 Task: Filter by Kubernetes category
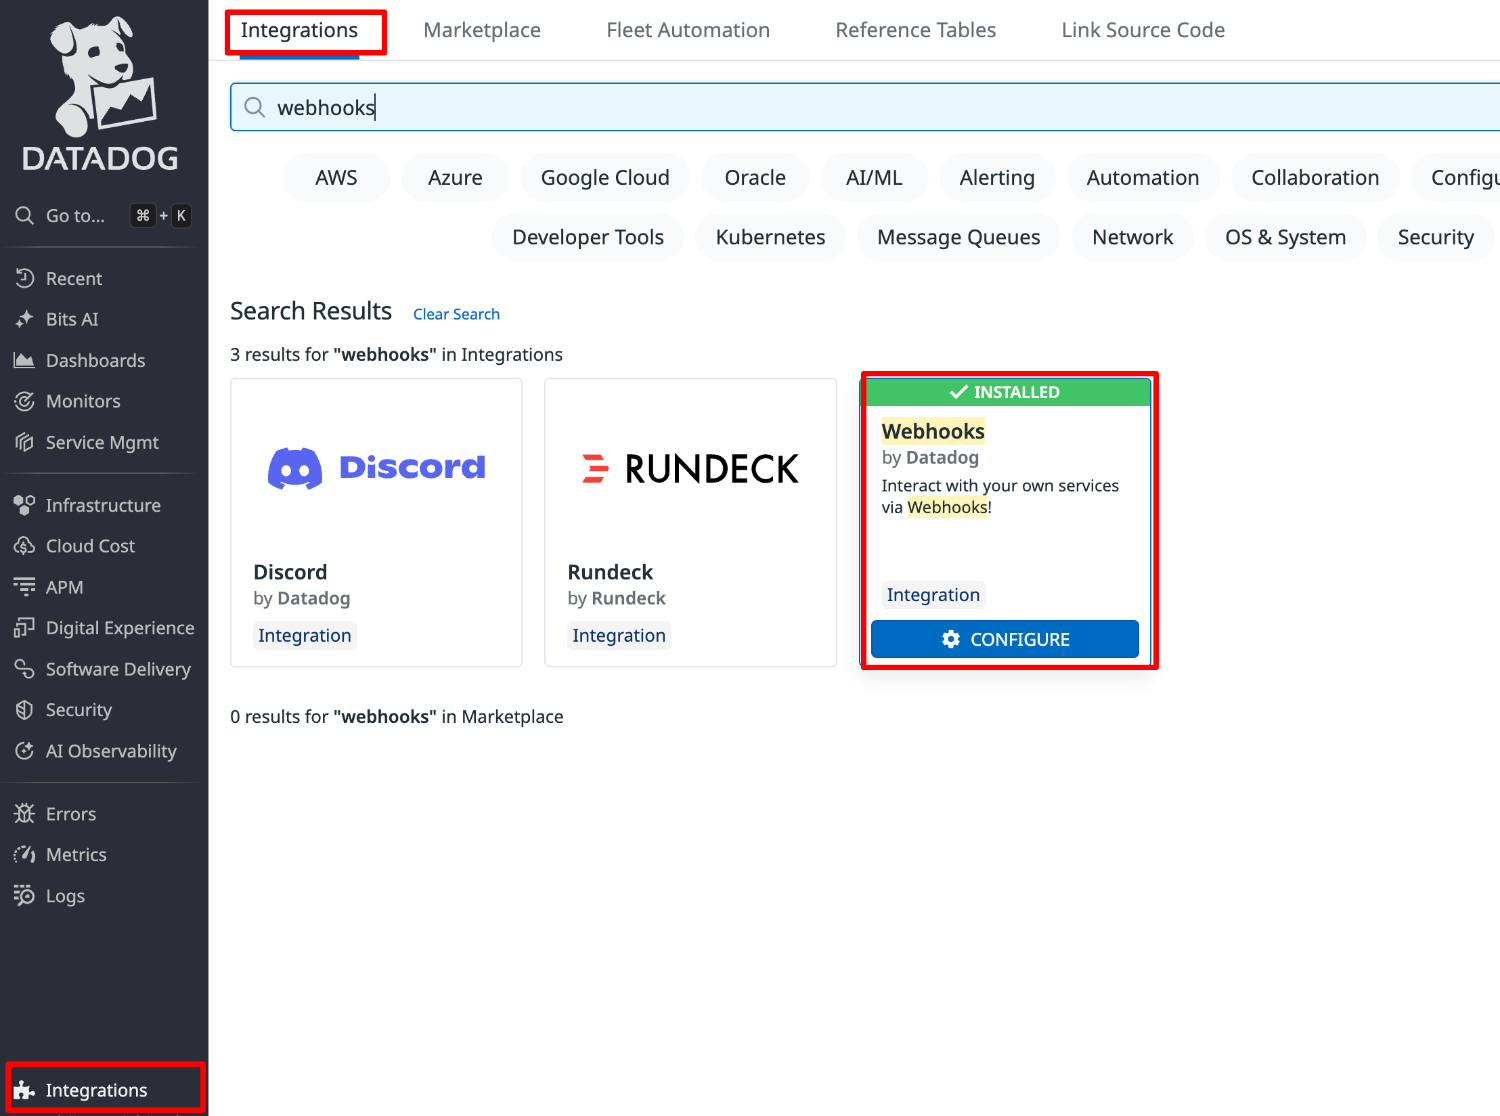click(x=770, y=237)
